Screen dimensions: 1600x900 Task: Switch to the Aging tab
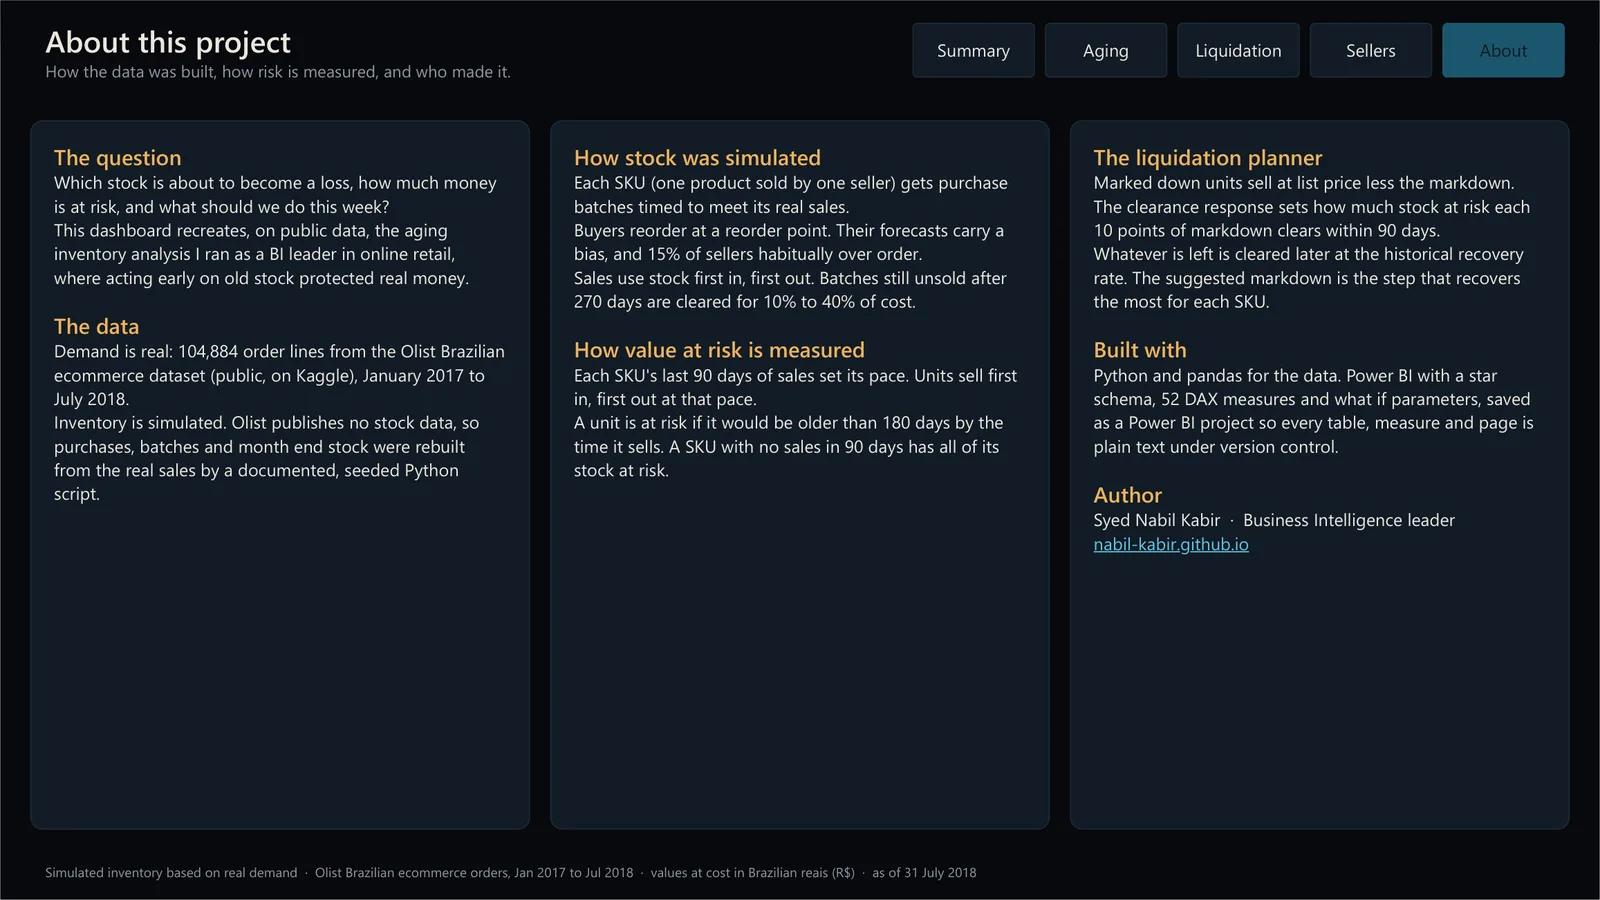1105,50
